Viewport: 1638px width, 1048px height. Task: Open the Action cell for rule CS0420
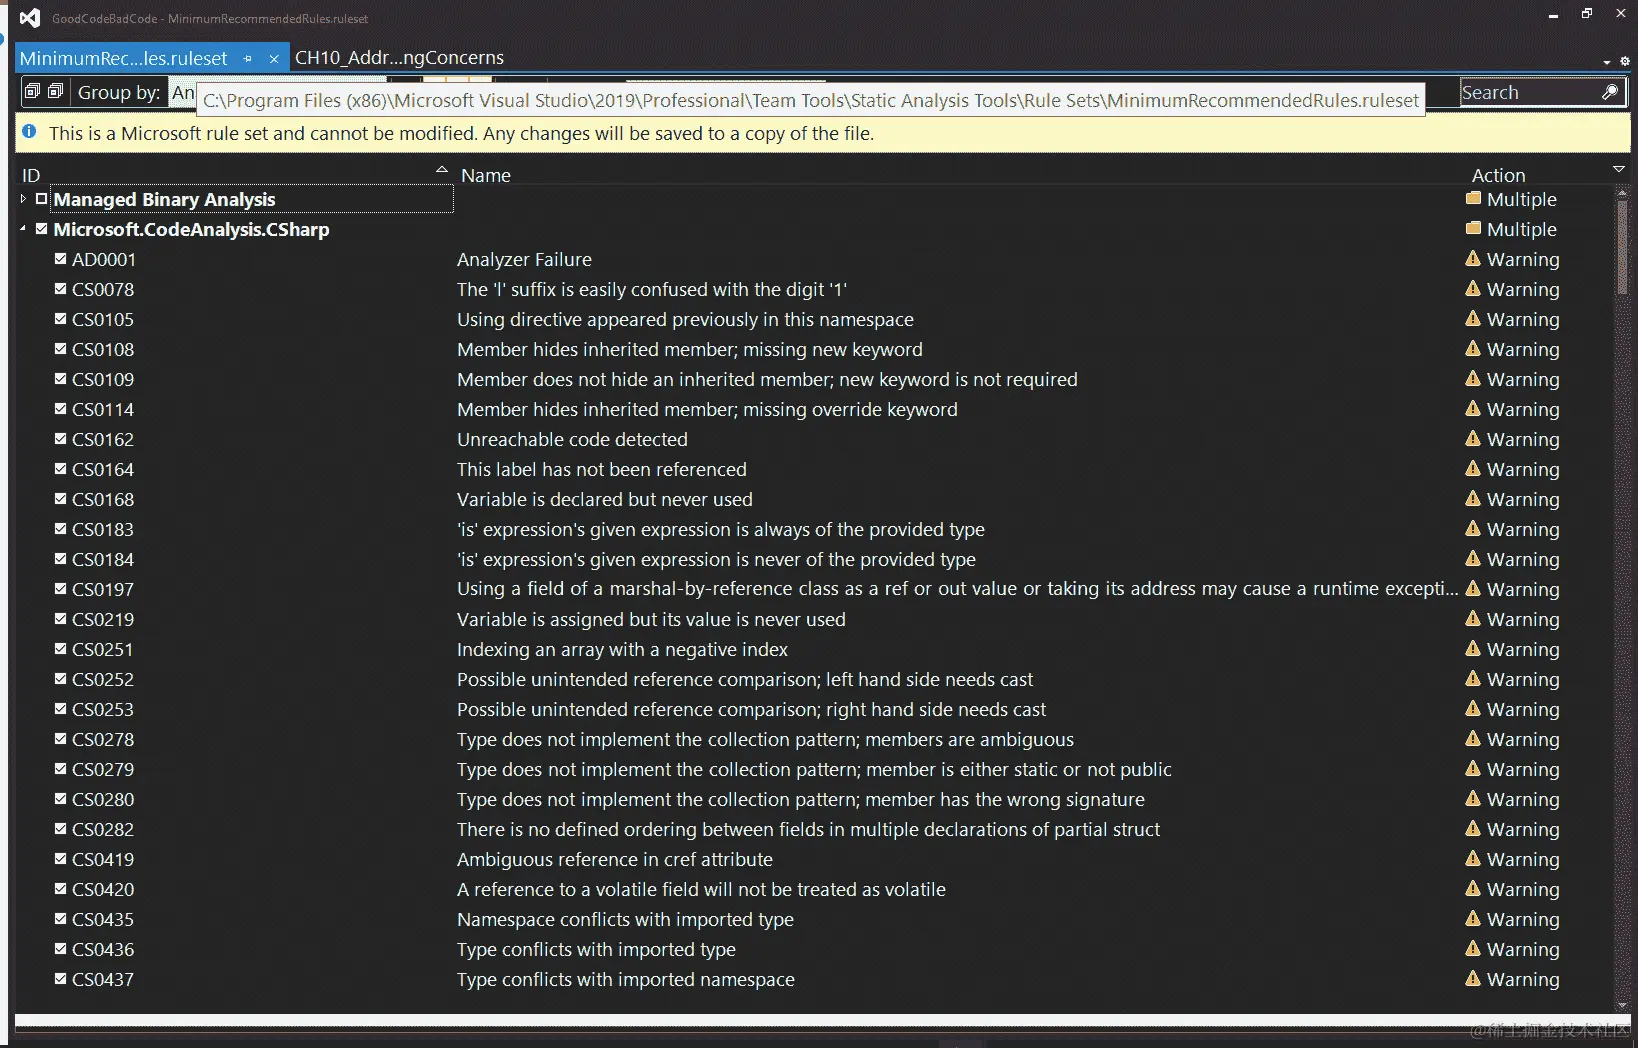tap(1513, 889)
